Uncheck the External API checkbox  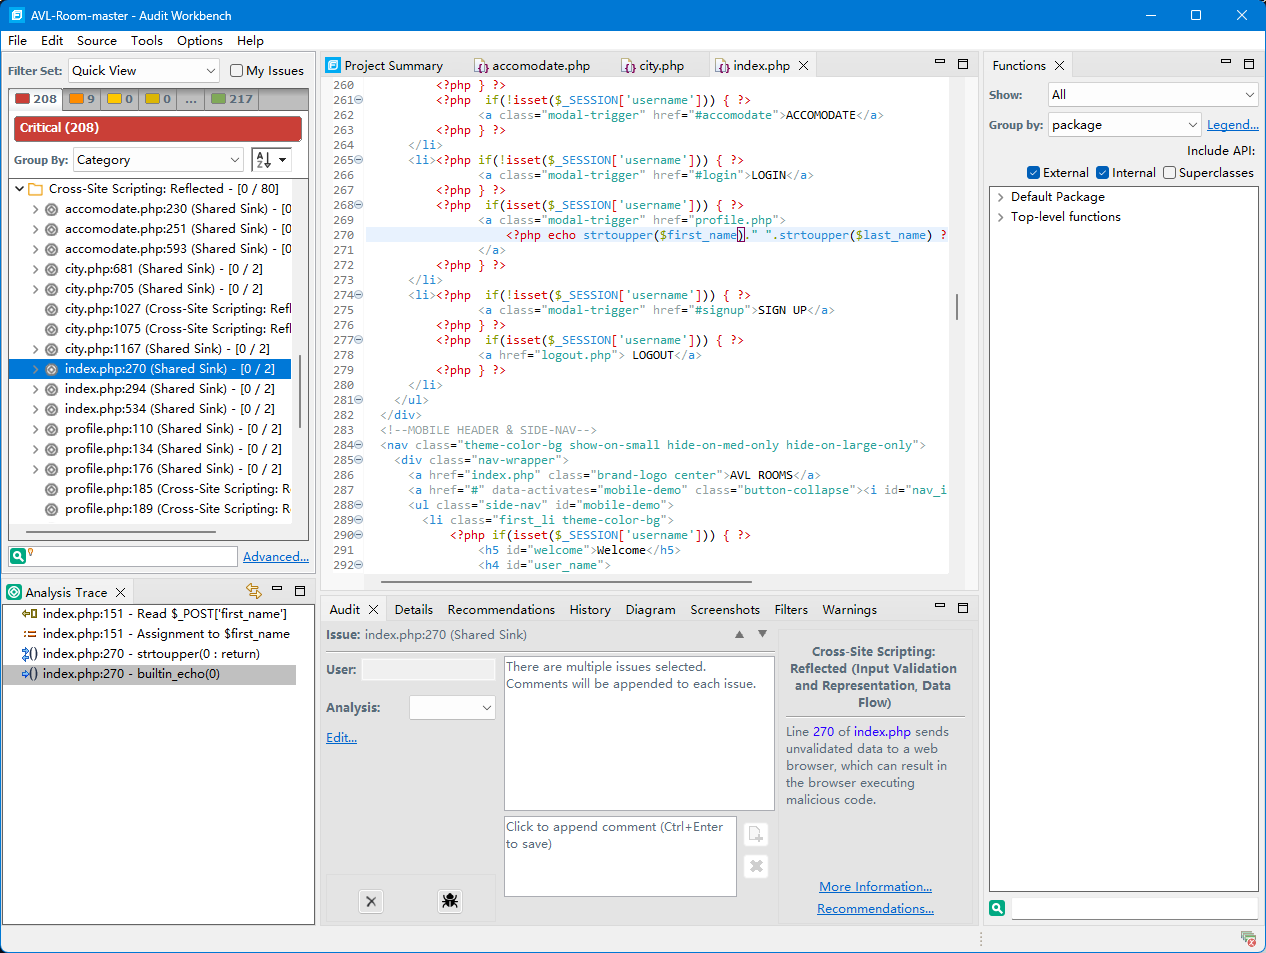[x=1033, y=173]
